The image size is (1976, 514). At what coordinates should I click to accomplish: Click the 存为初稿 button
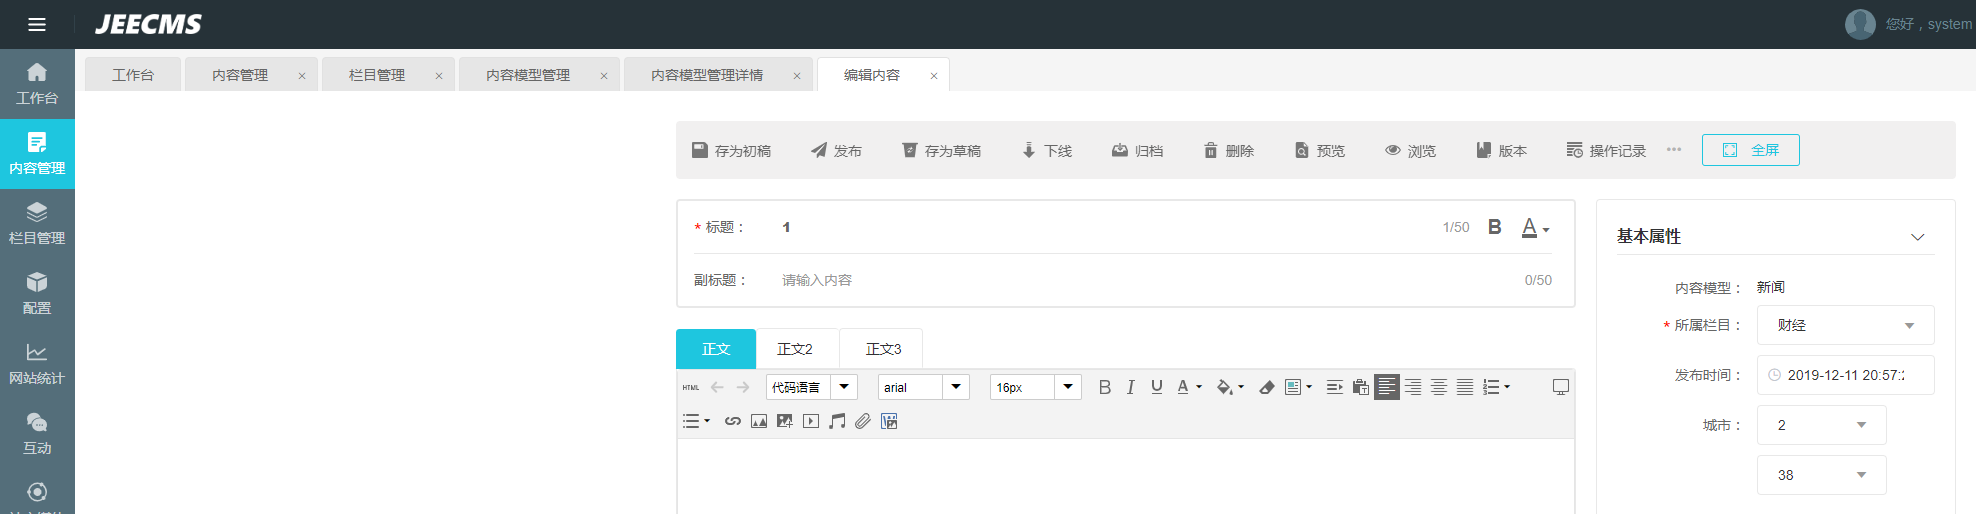pyautogui.click(x=732, y=150)
